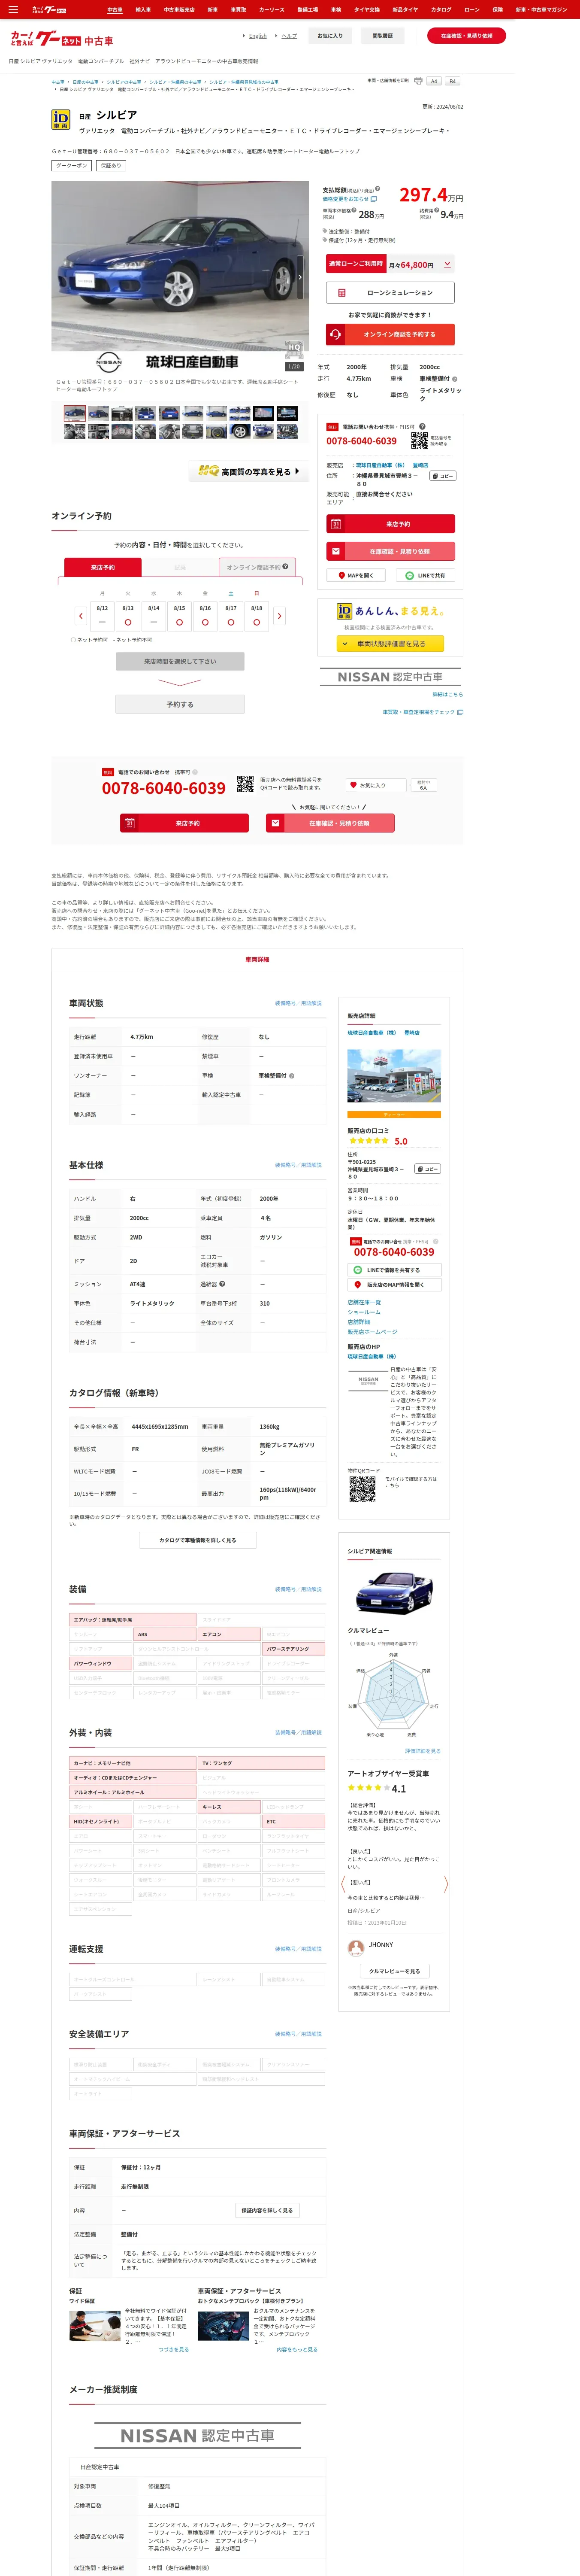Click the 予約する button

pos(180,704)
